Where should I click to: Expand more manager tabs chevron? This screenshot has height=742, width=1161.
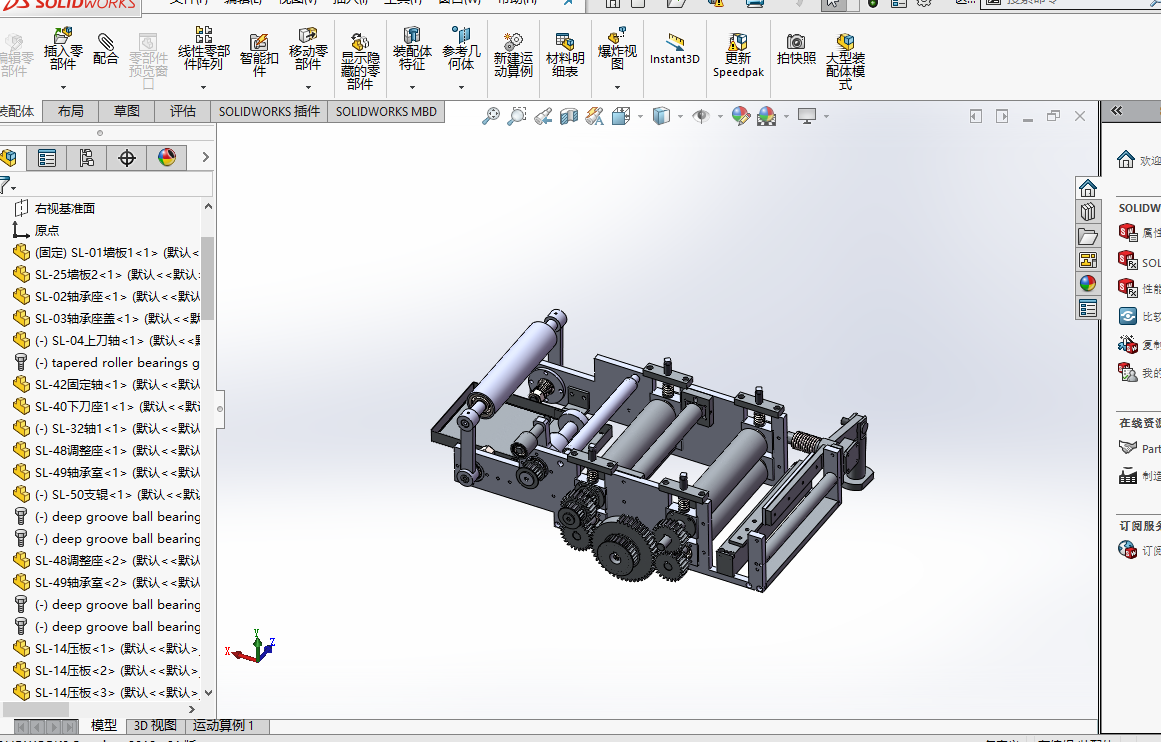pos(206,157)
